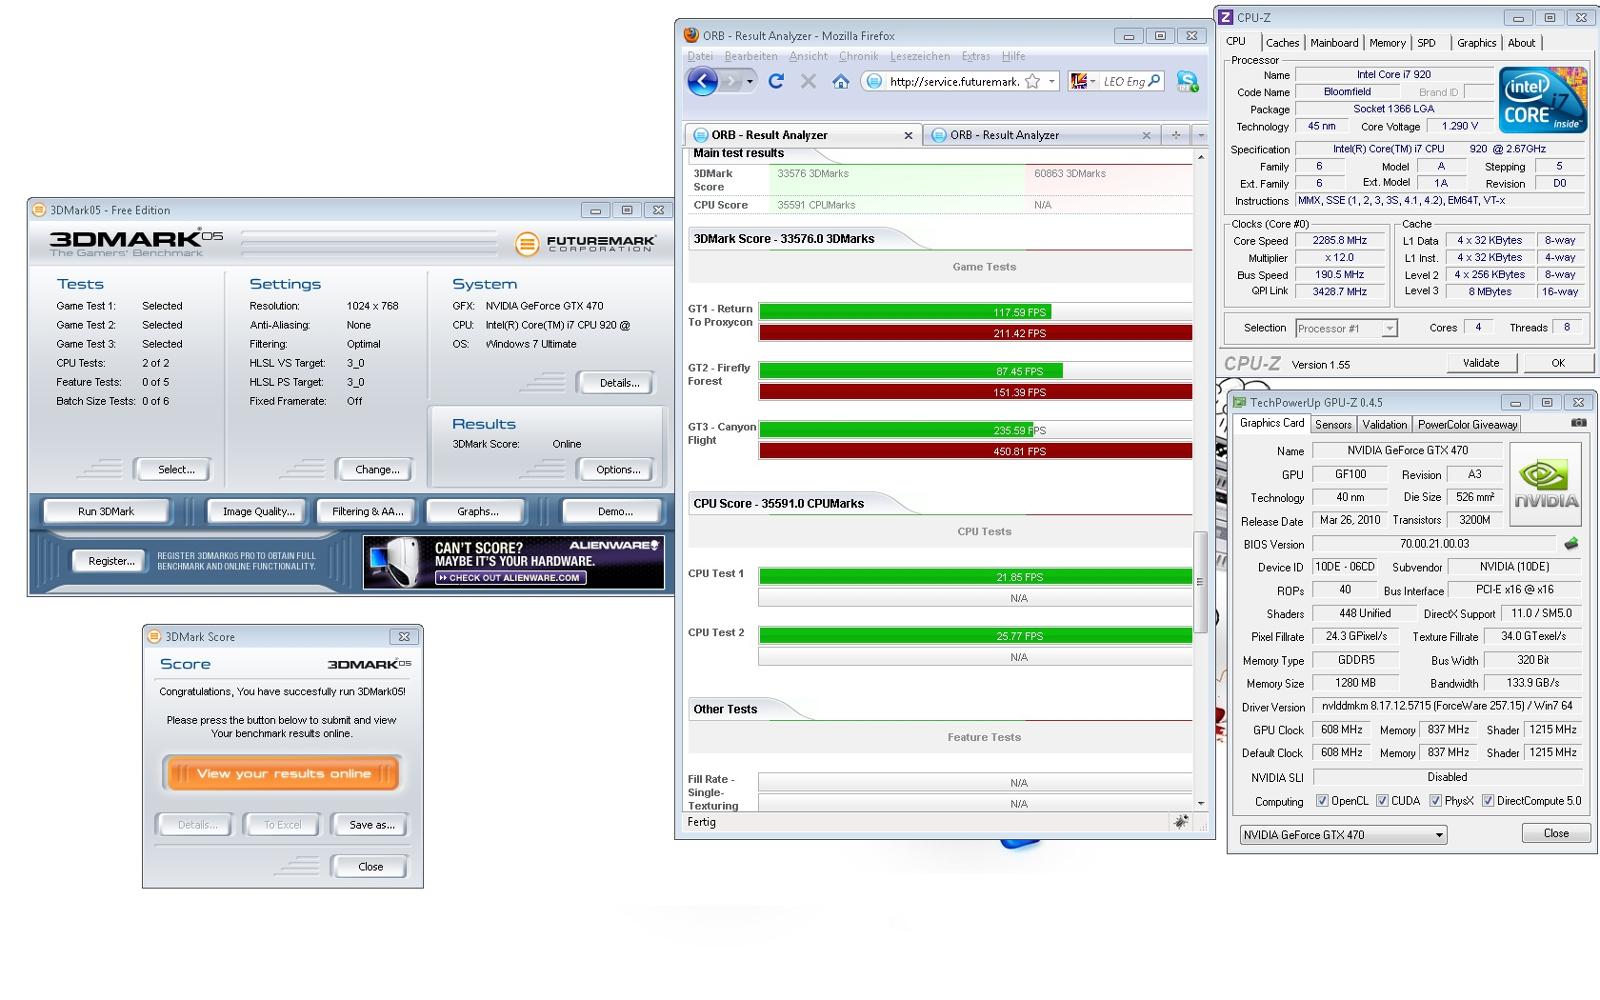Open the Lesezeichen menu

click(920, 56)
